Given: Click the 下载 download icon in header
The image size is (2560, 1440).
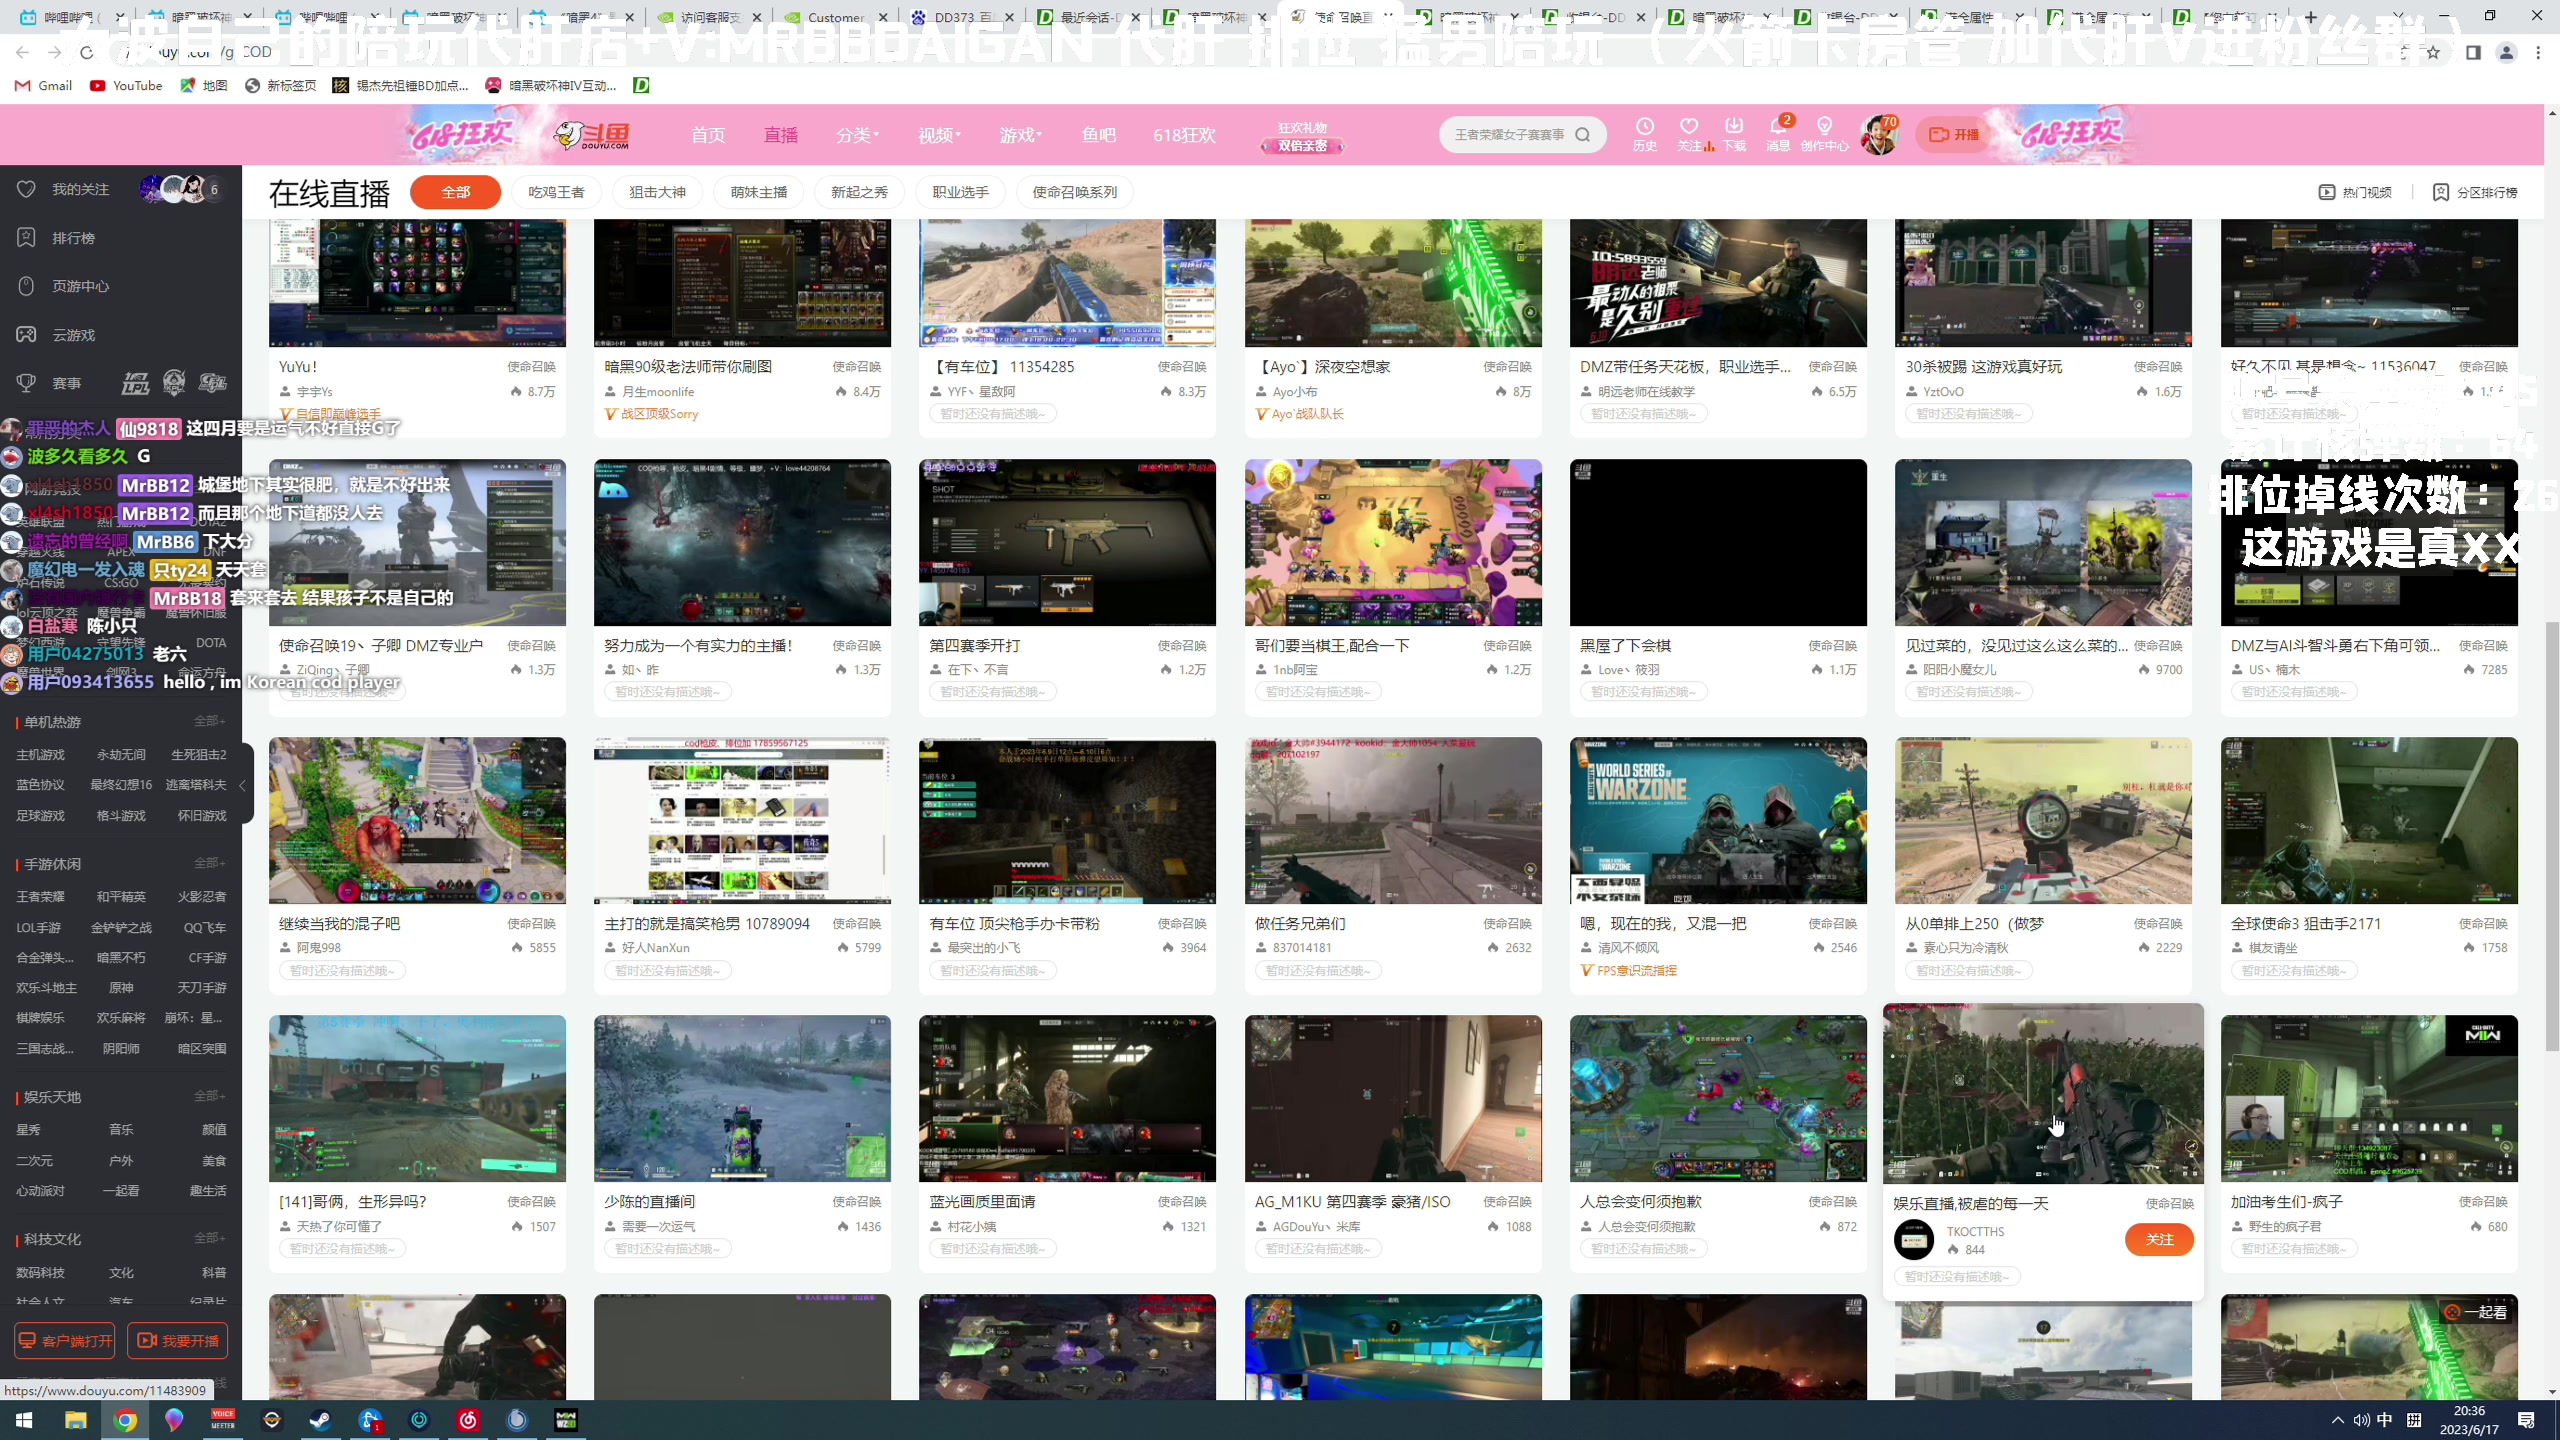Looking at the screenshot, I should click(x=1734, y=134).
